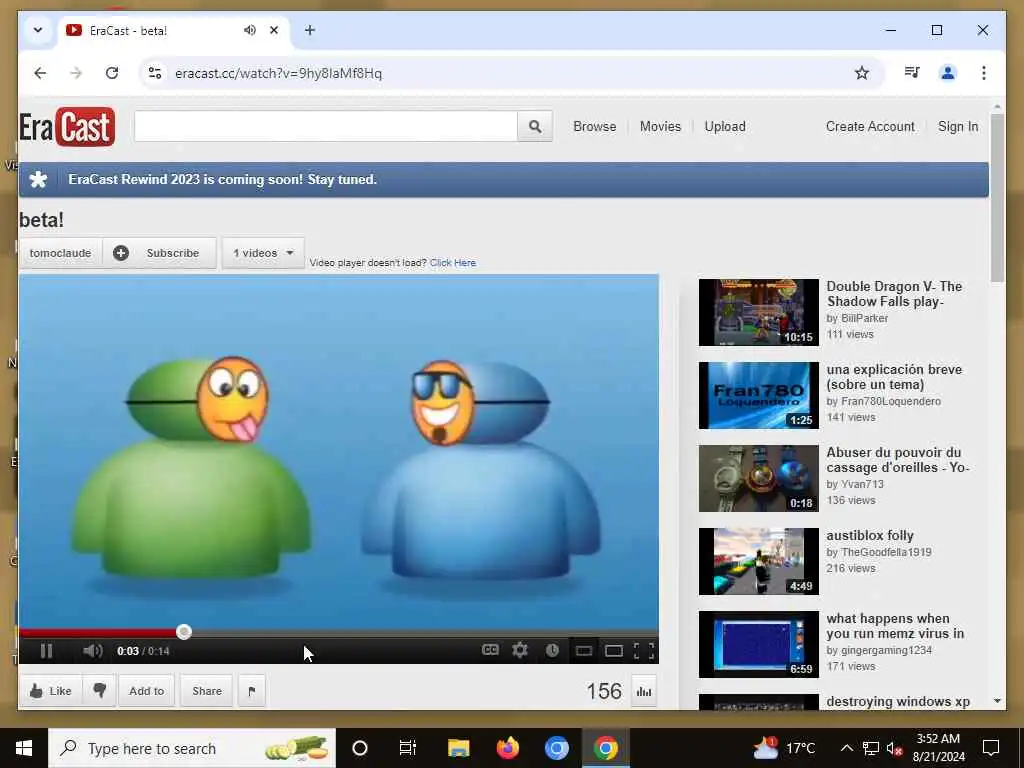Screen dimensions: 1024x768
Task: Reload the current page
Action: pyautogui.click(x=112, y=73)
